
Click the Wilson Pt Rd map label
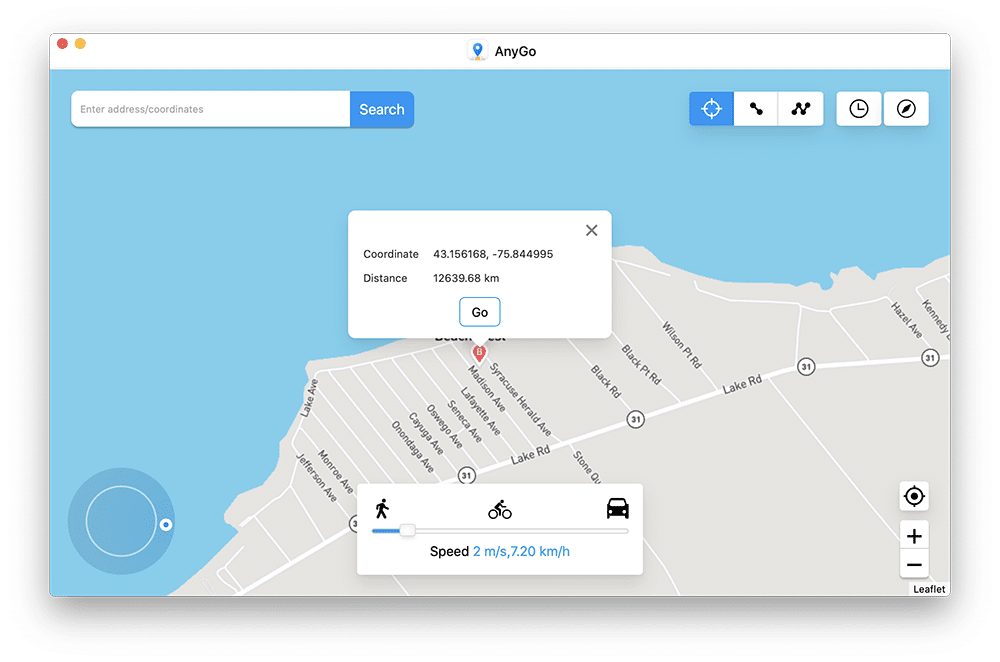(682, 345)
